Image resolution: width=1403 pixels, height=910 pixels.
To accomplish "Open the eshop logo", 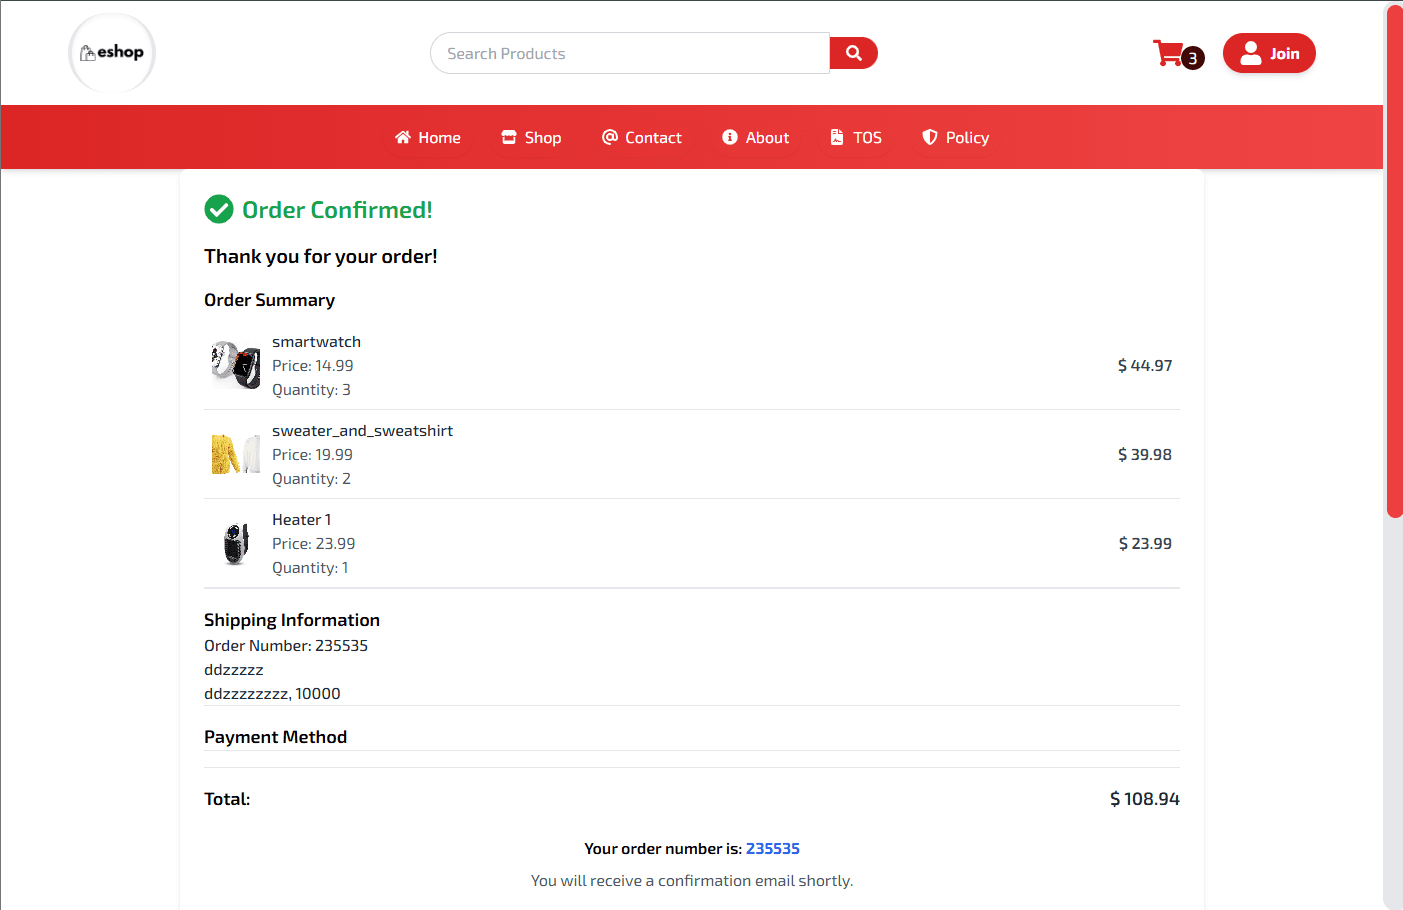I will pyautogui.click(x=111, y=52).
